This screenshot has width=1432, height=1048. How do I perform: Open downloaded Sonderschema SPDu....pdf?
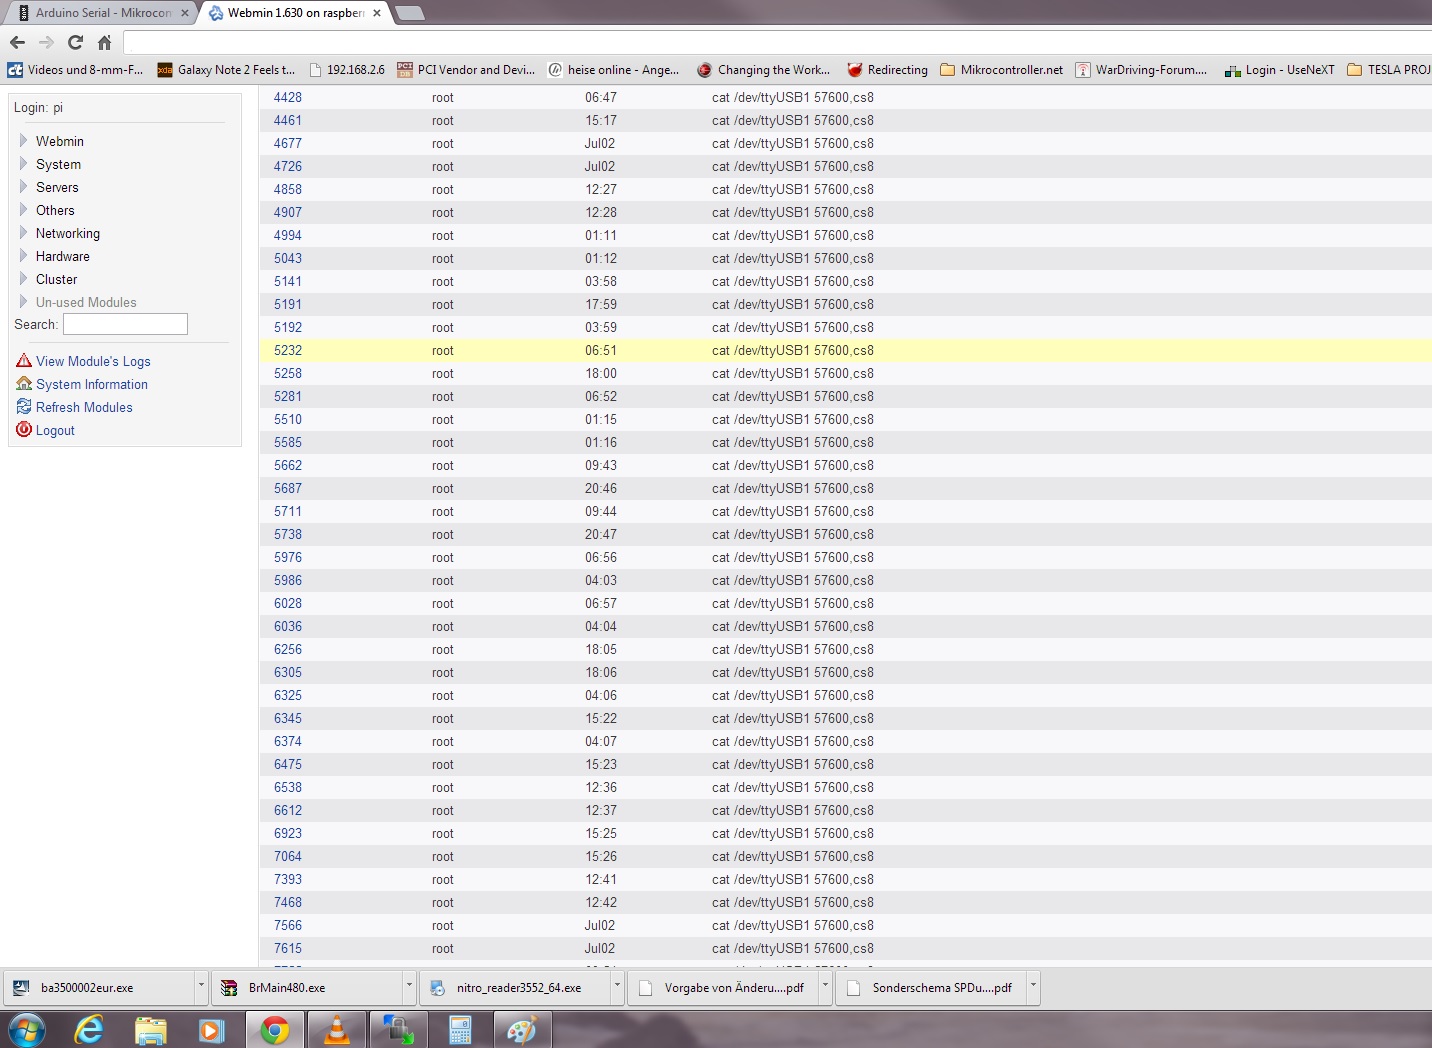[931, 988]
